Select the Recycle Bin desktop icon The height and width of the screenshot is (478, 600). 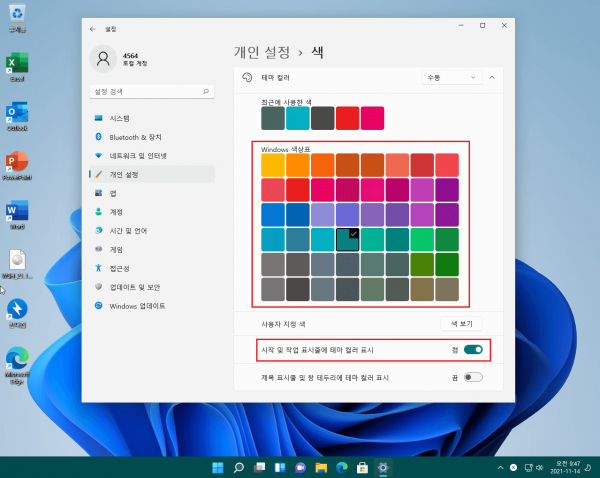[x=17, y=19]
